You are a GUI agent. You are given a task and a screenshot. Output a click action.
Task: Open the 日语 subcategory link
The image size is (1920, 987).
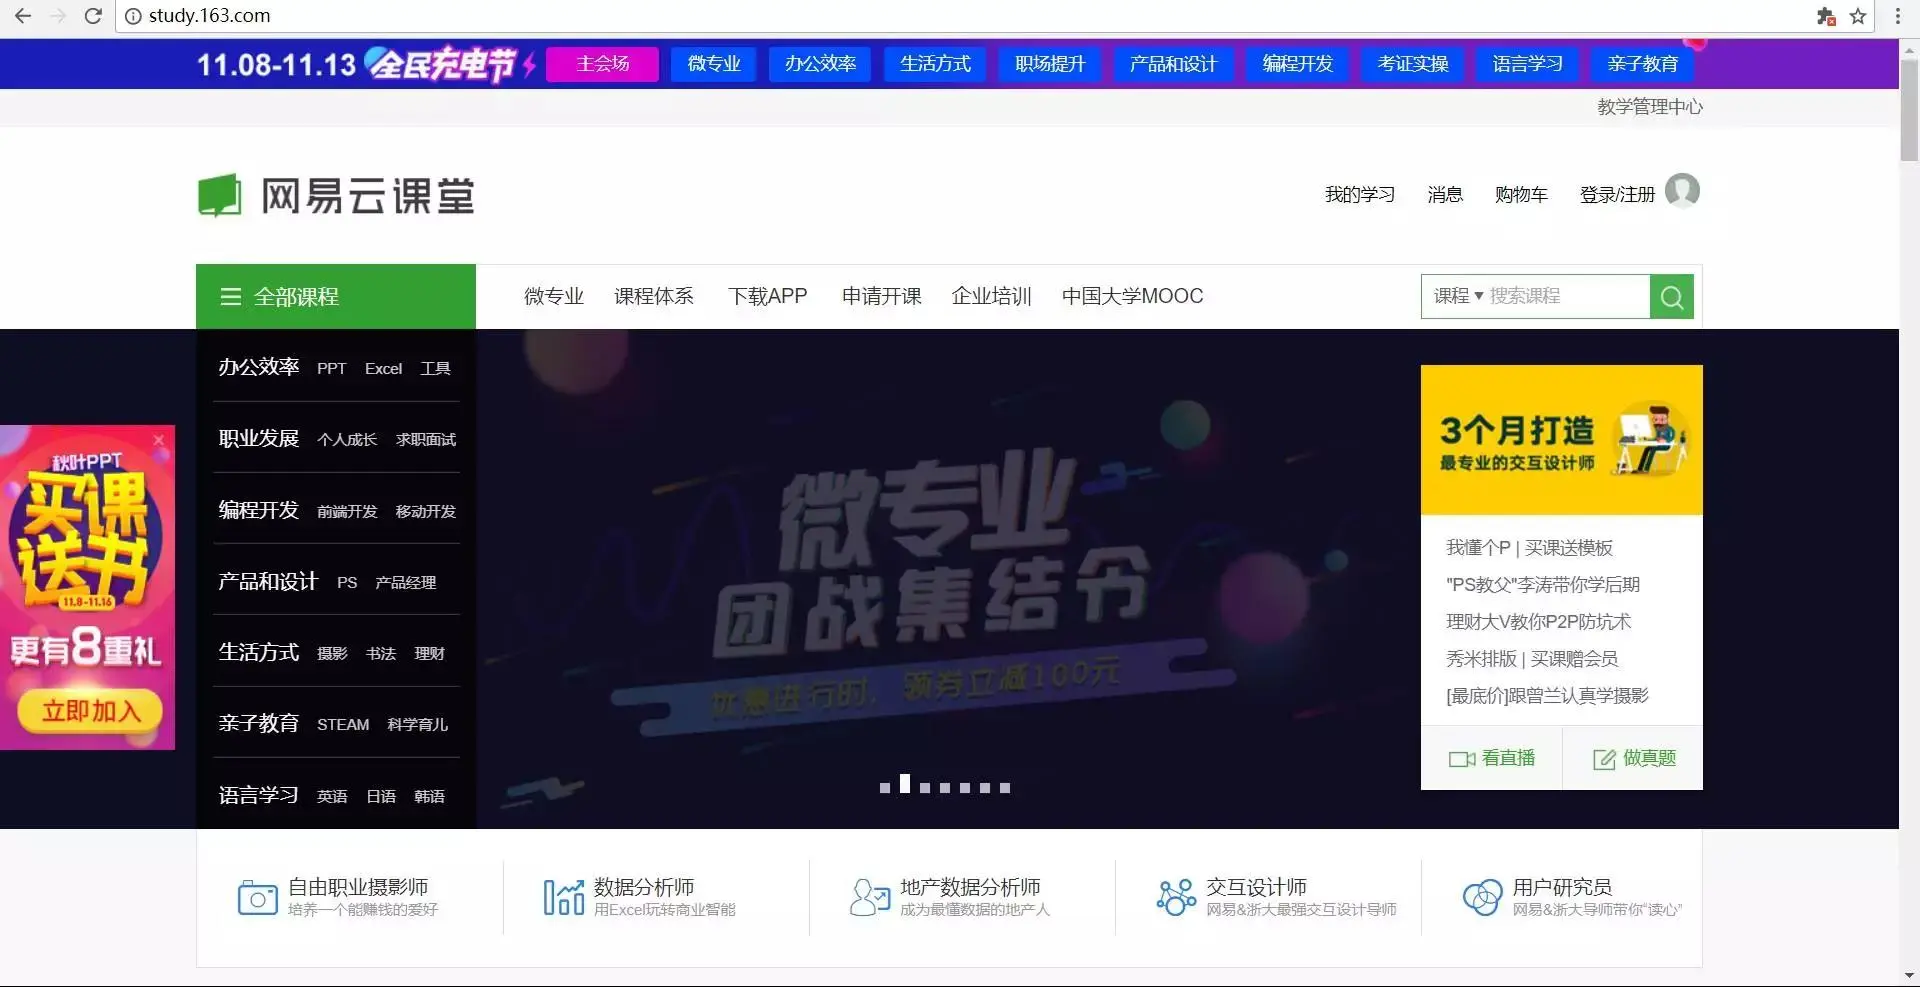(x=381, y=797)
